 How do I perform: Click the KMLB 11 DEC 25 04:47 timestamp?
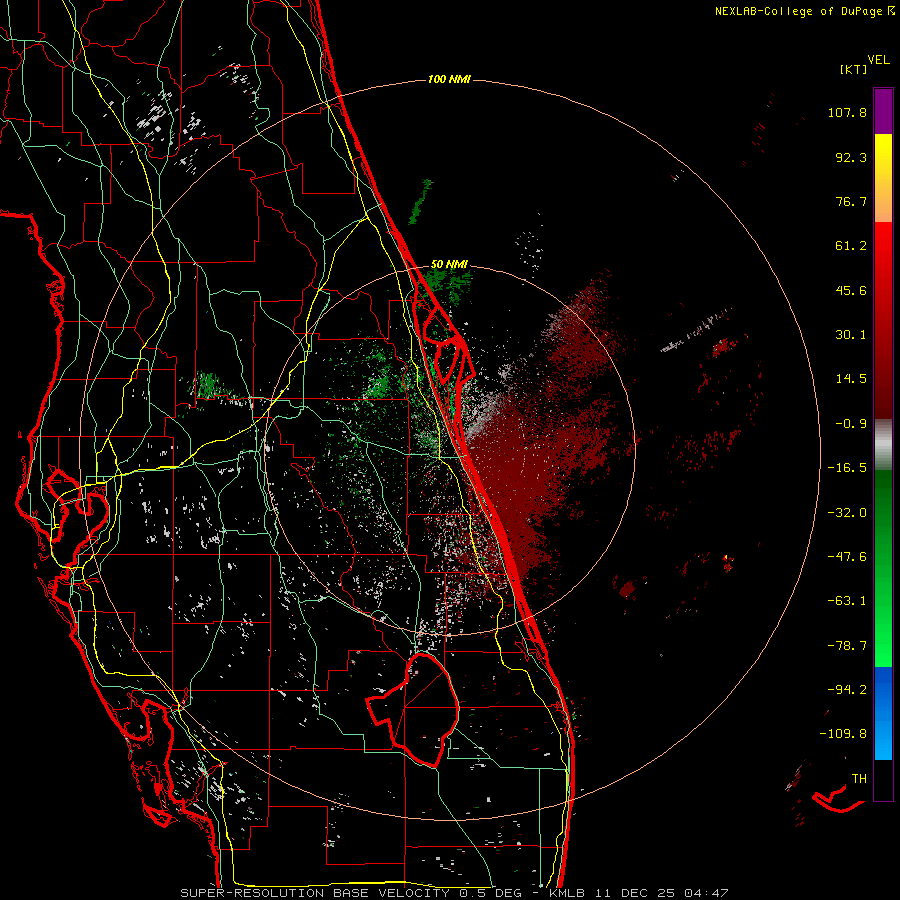coord(639,893)
